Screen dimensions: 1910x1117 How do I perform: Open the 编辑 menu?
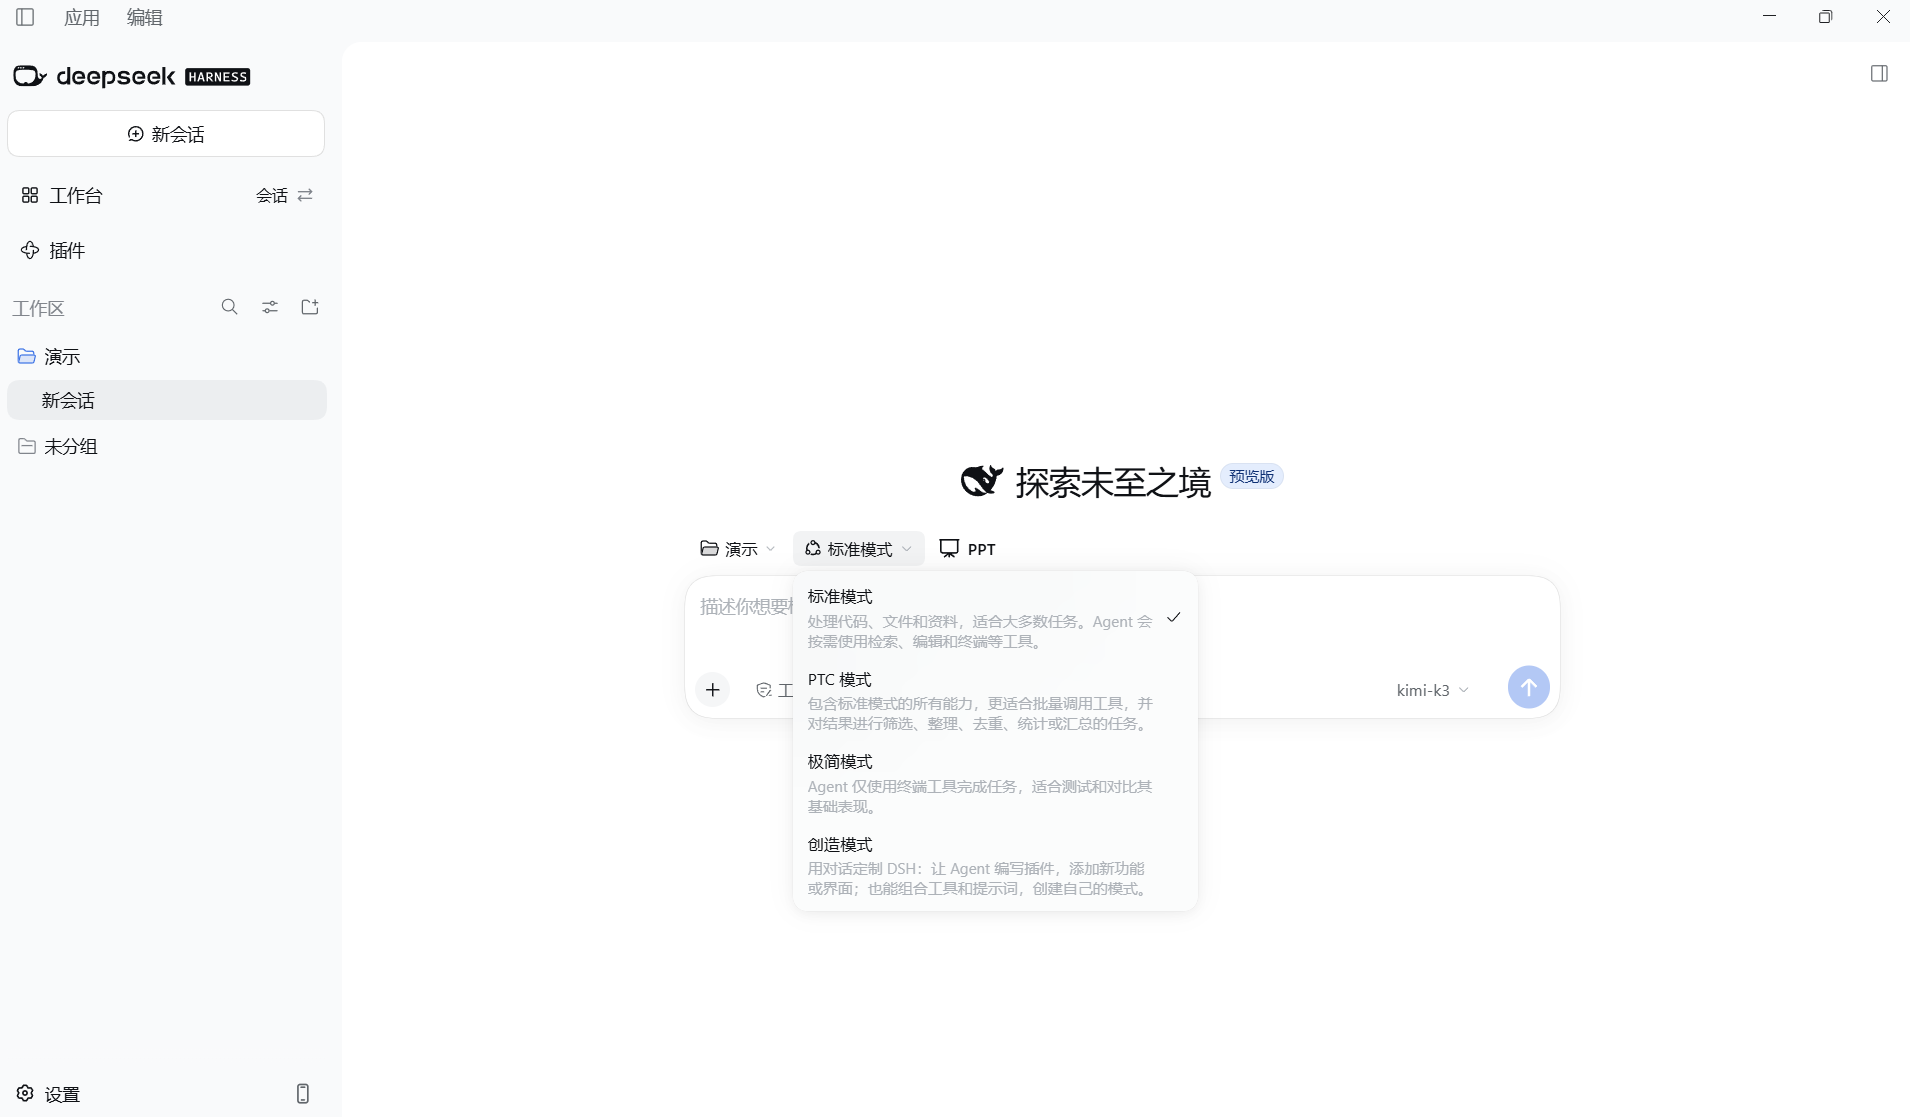coord(145,17)
